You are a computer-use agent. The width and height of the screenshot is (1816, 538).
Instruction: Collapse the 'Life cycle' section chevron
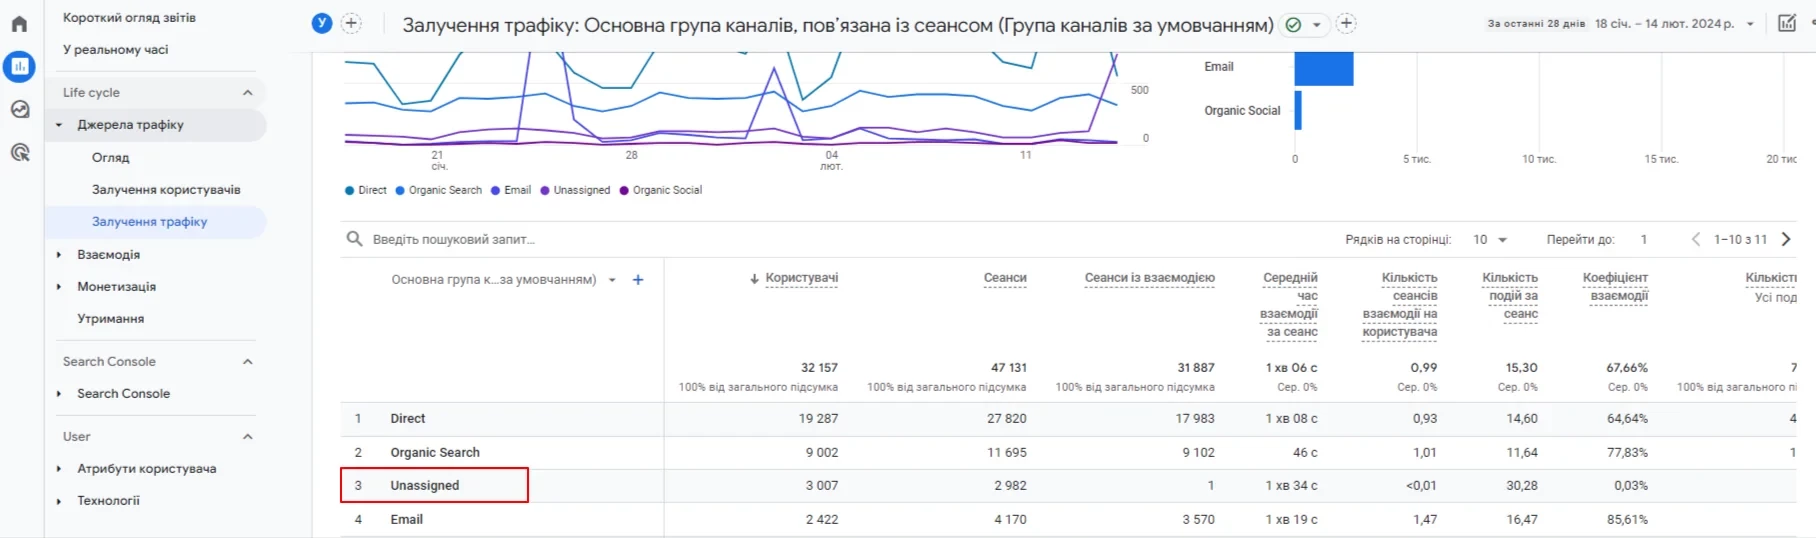point(248,93)
